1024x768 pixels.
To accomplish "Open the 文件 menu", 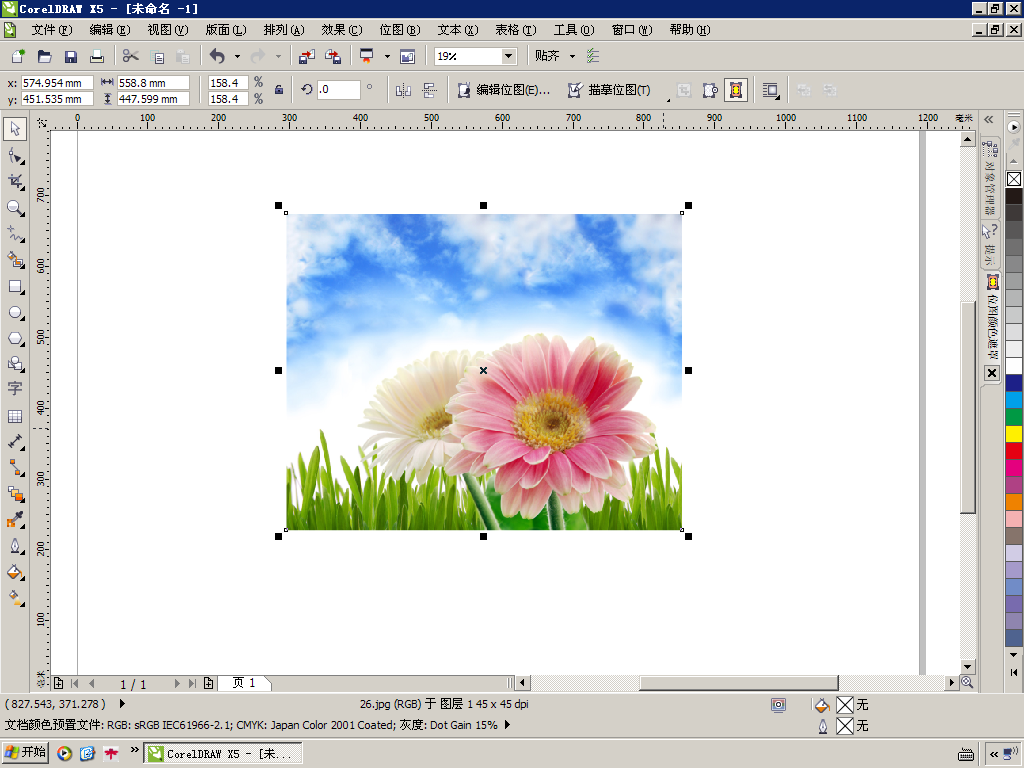I will click(x=52, y=30).
